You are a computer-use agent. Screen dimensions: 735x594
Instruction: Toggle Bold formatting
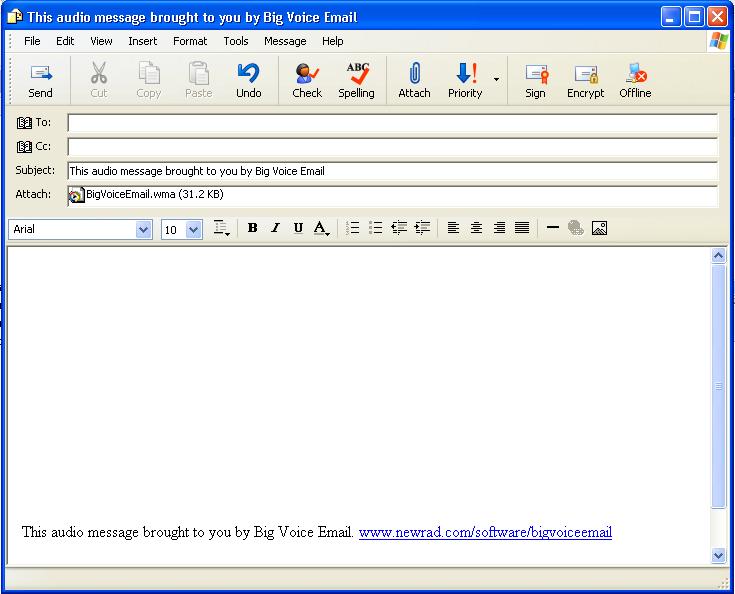pyautogui.click(x=252, y=228)
